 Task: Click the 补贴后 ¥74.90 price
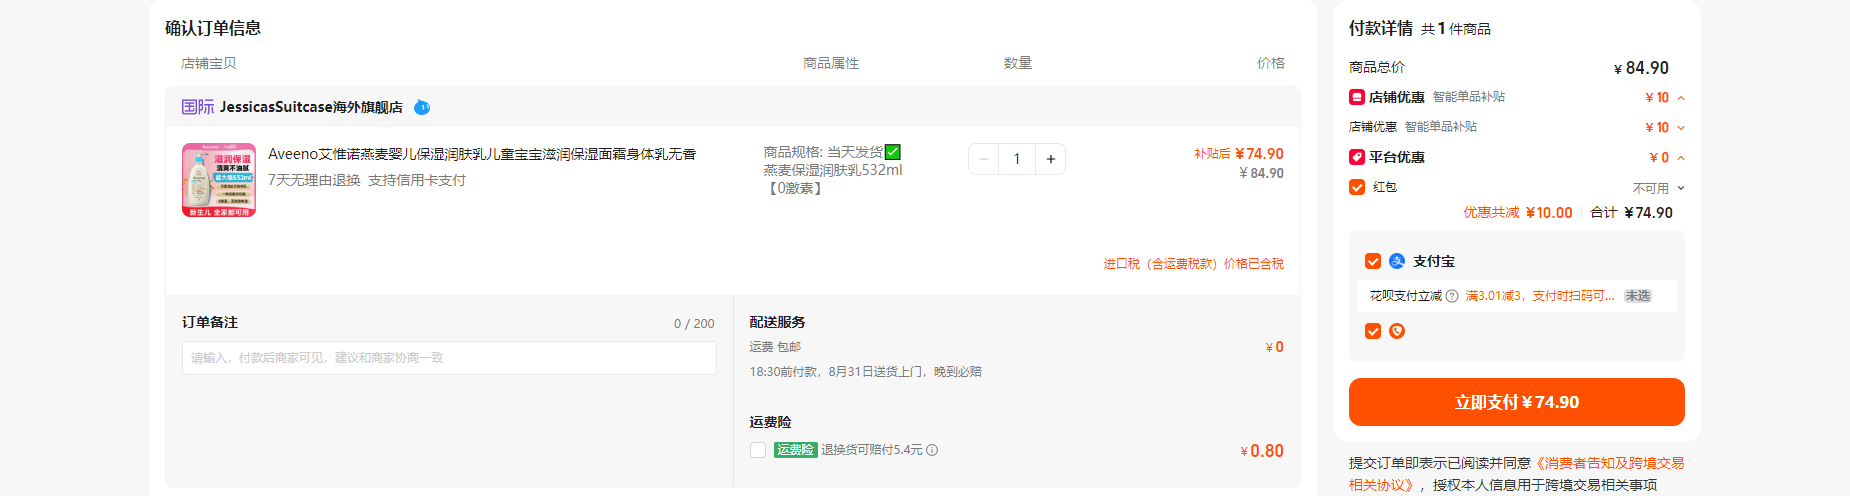1239,154
